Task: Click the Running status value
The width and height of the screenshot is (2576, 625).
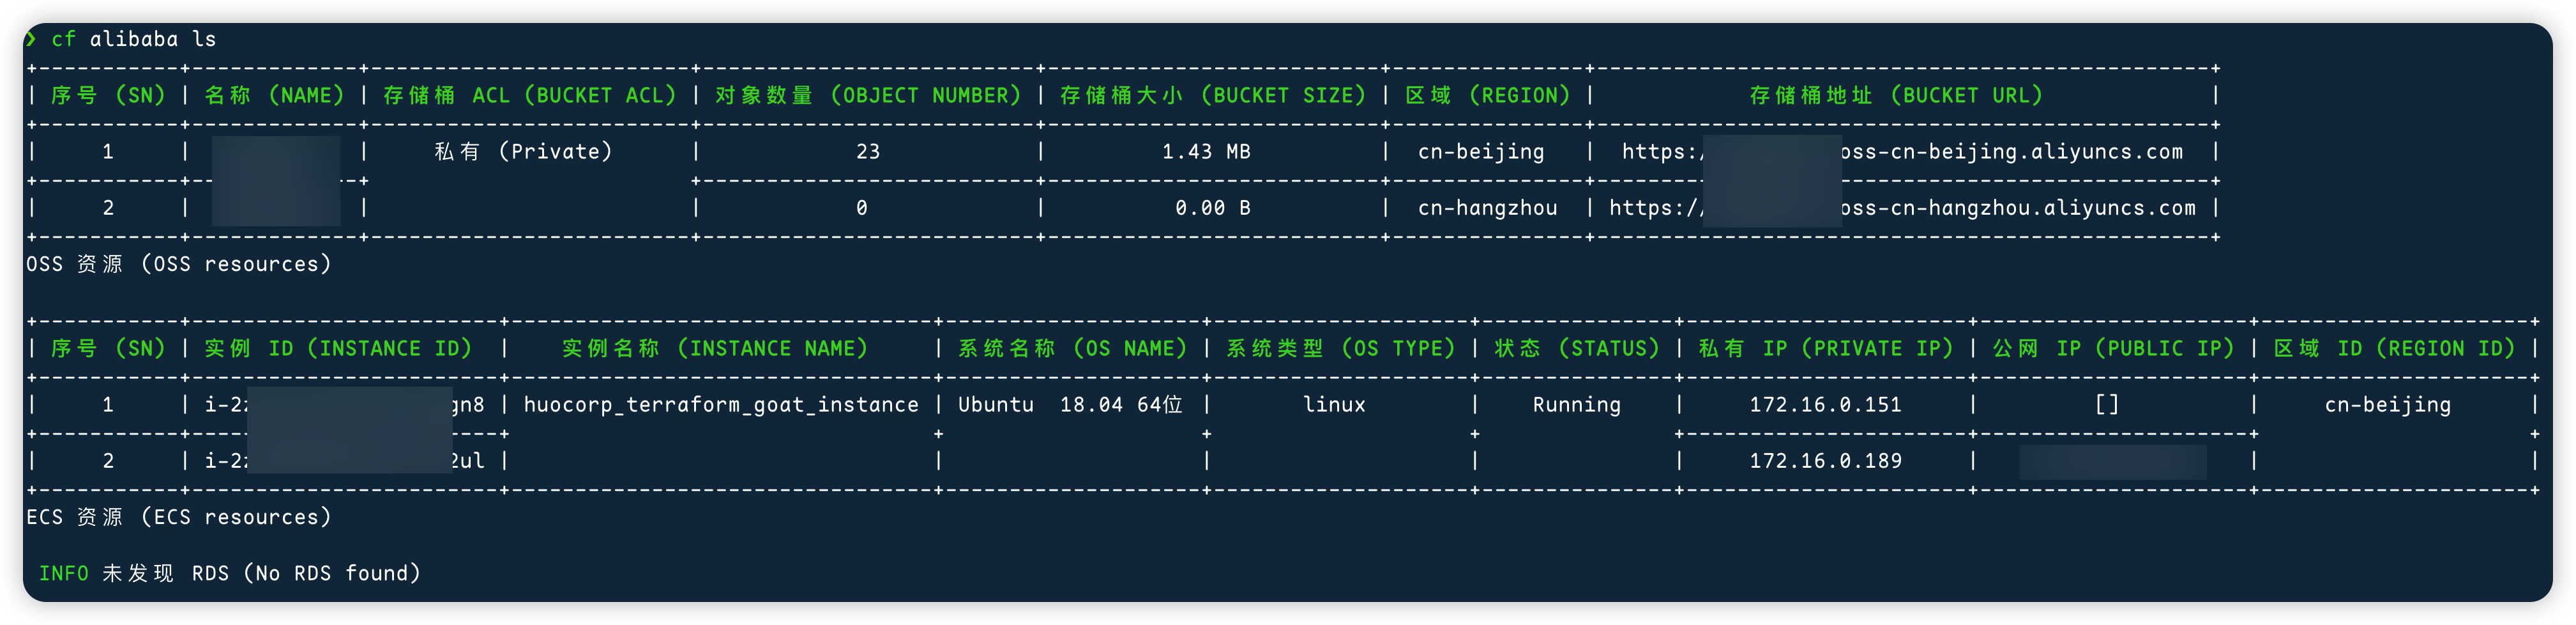Action: [x=1576, y=405]
